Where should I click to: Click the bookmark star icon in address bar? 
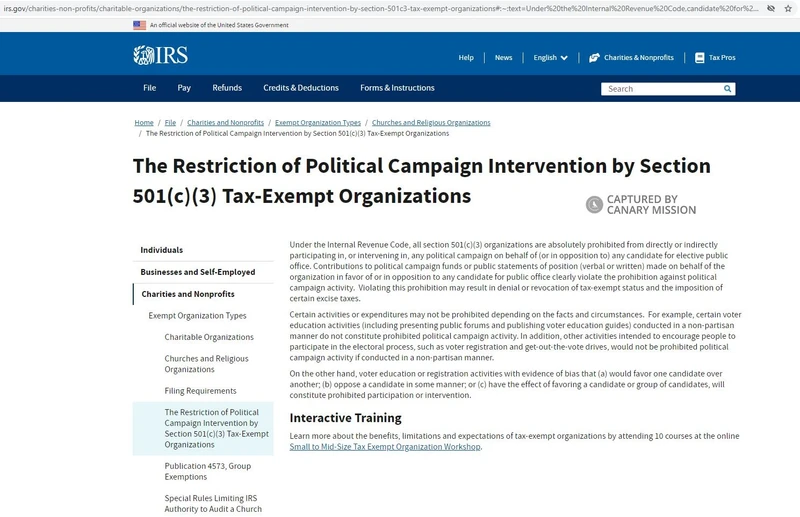point(788,9)
